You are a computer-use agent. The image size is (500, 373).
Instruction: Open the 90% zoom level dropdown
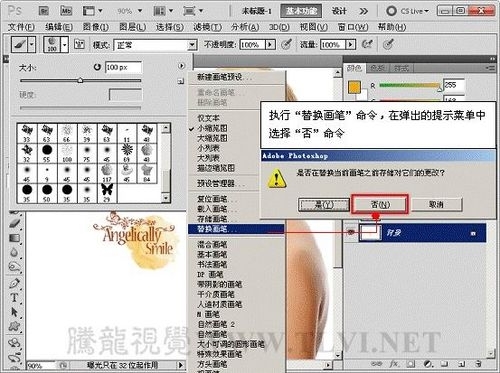130,11
